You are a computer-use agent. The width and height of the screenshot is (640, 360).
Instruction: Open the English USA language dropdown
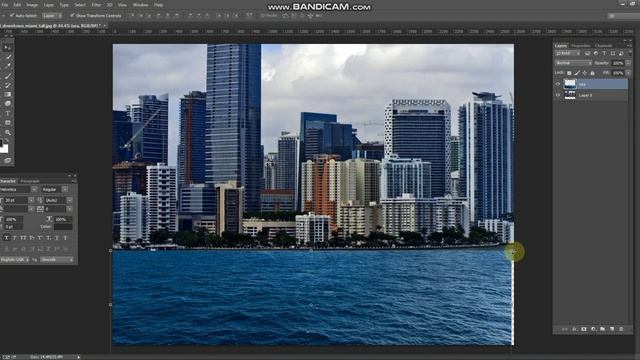(x=15, y=260)
